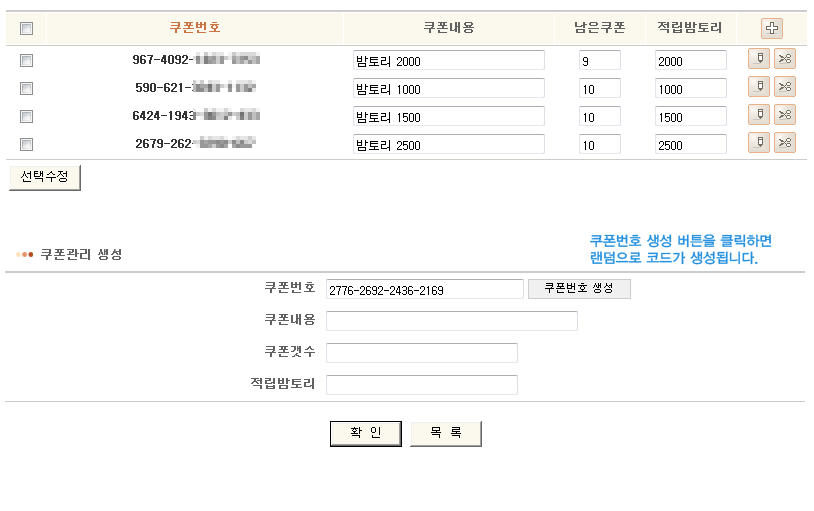Click pencil edit icon for coupon 6424-1943

(x=759, y=116)
